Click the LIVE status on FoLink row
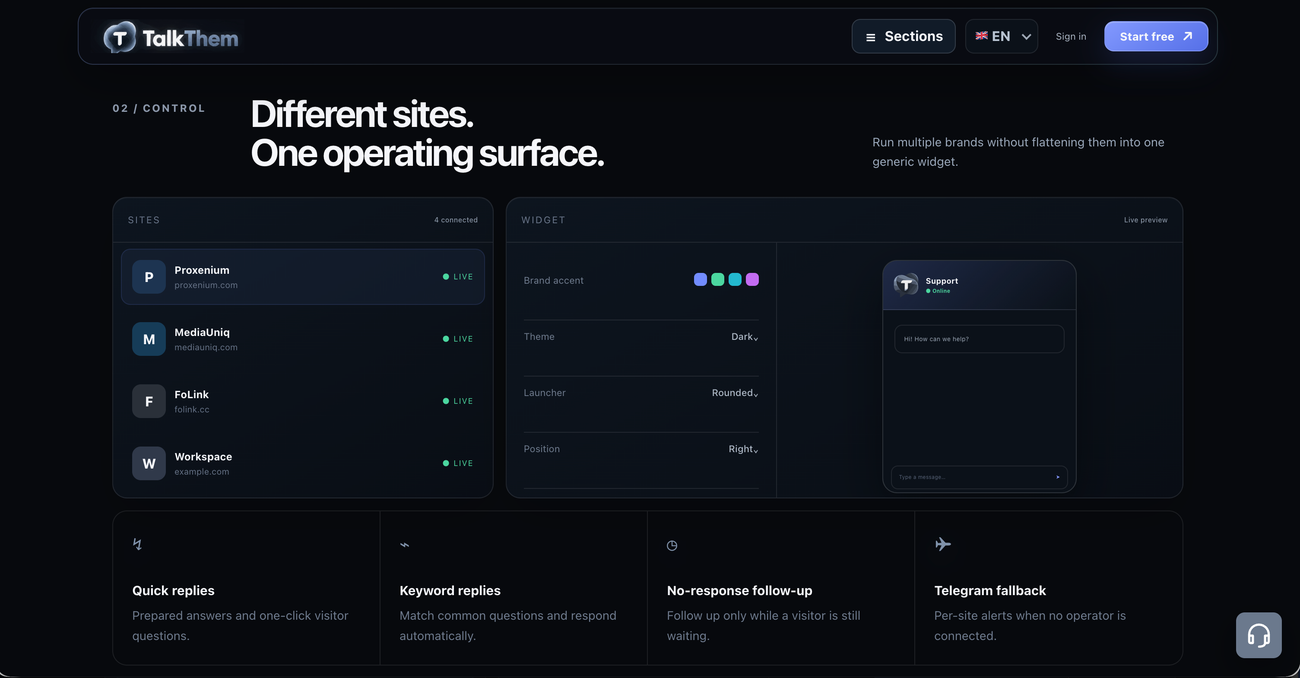Screen dimensions: 1300x678 point(458,401)
